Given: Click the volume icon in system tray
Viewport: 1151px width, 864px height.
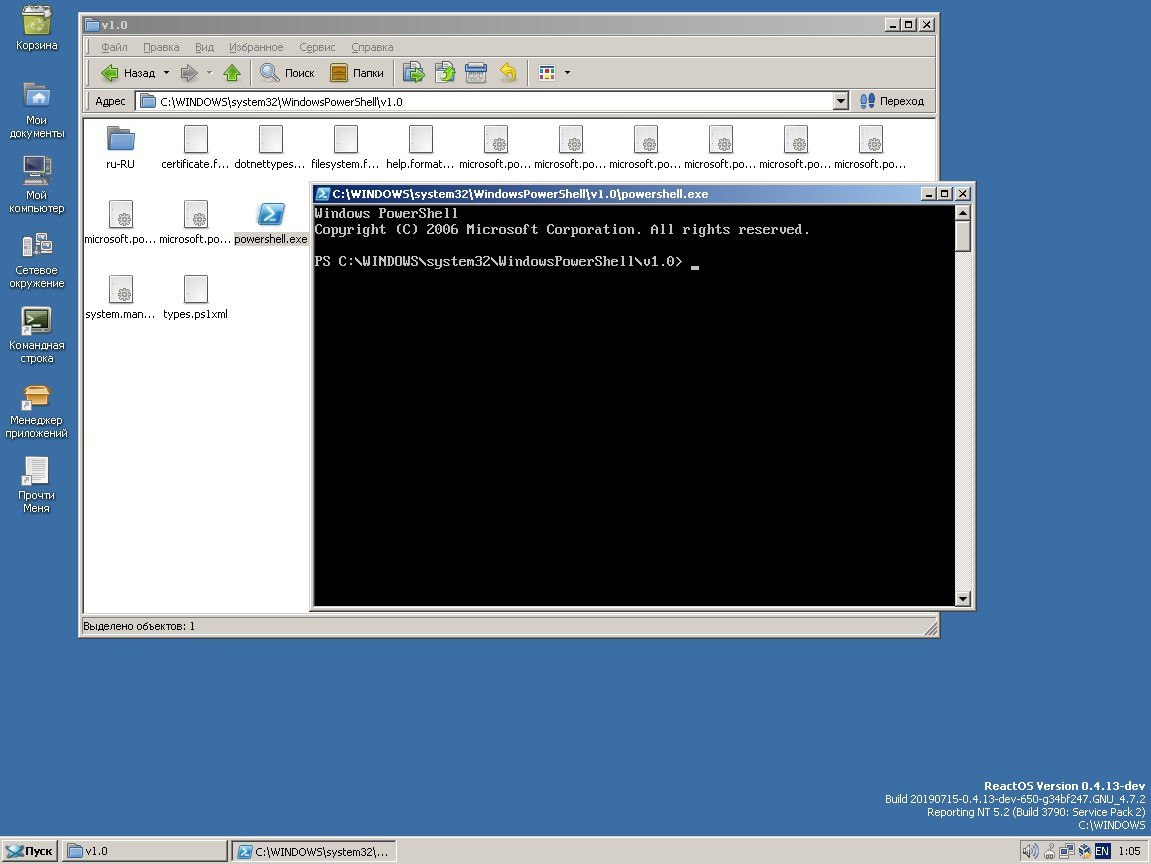Looking at the screenshot, I should (x=1030, y=851).
